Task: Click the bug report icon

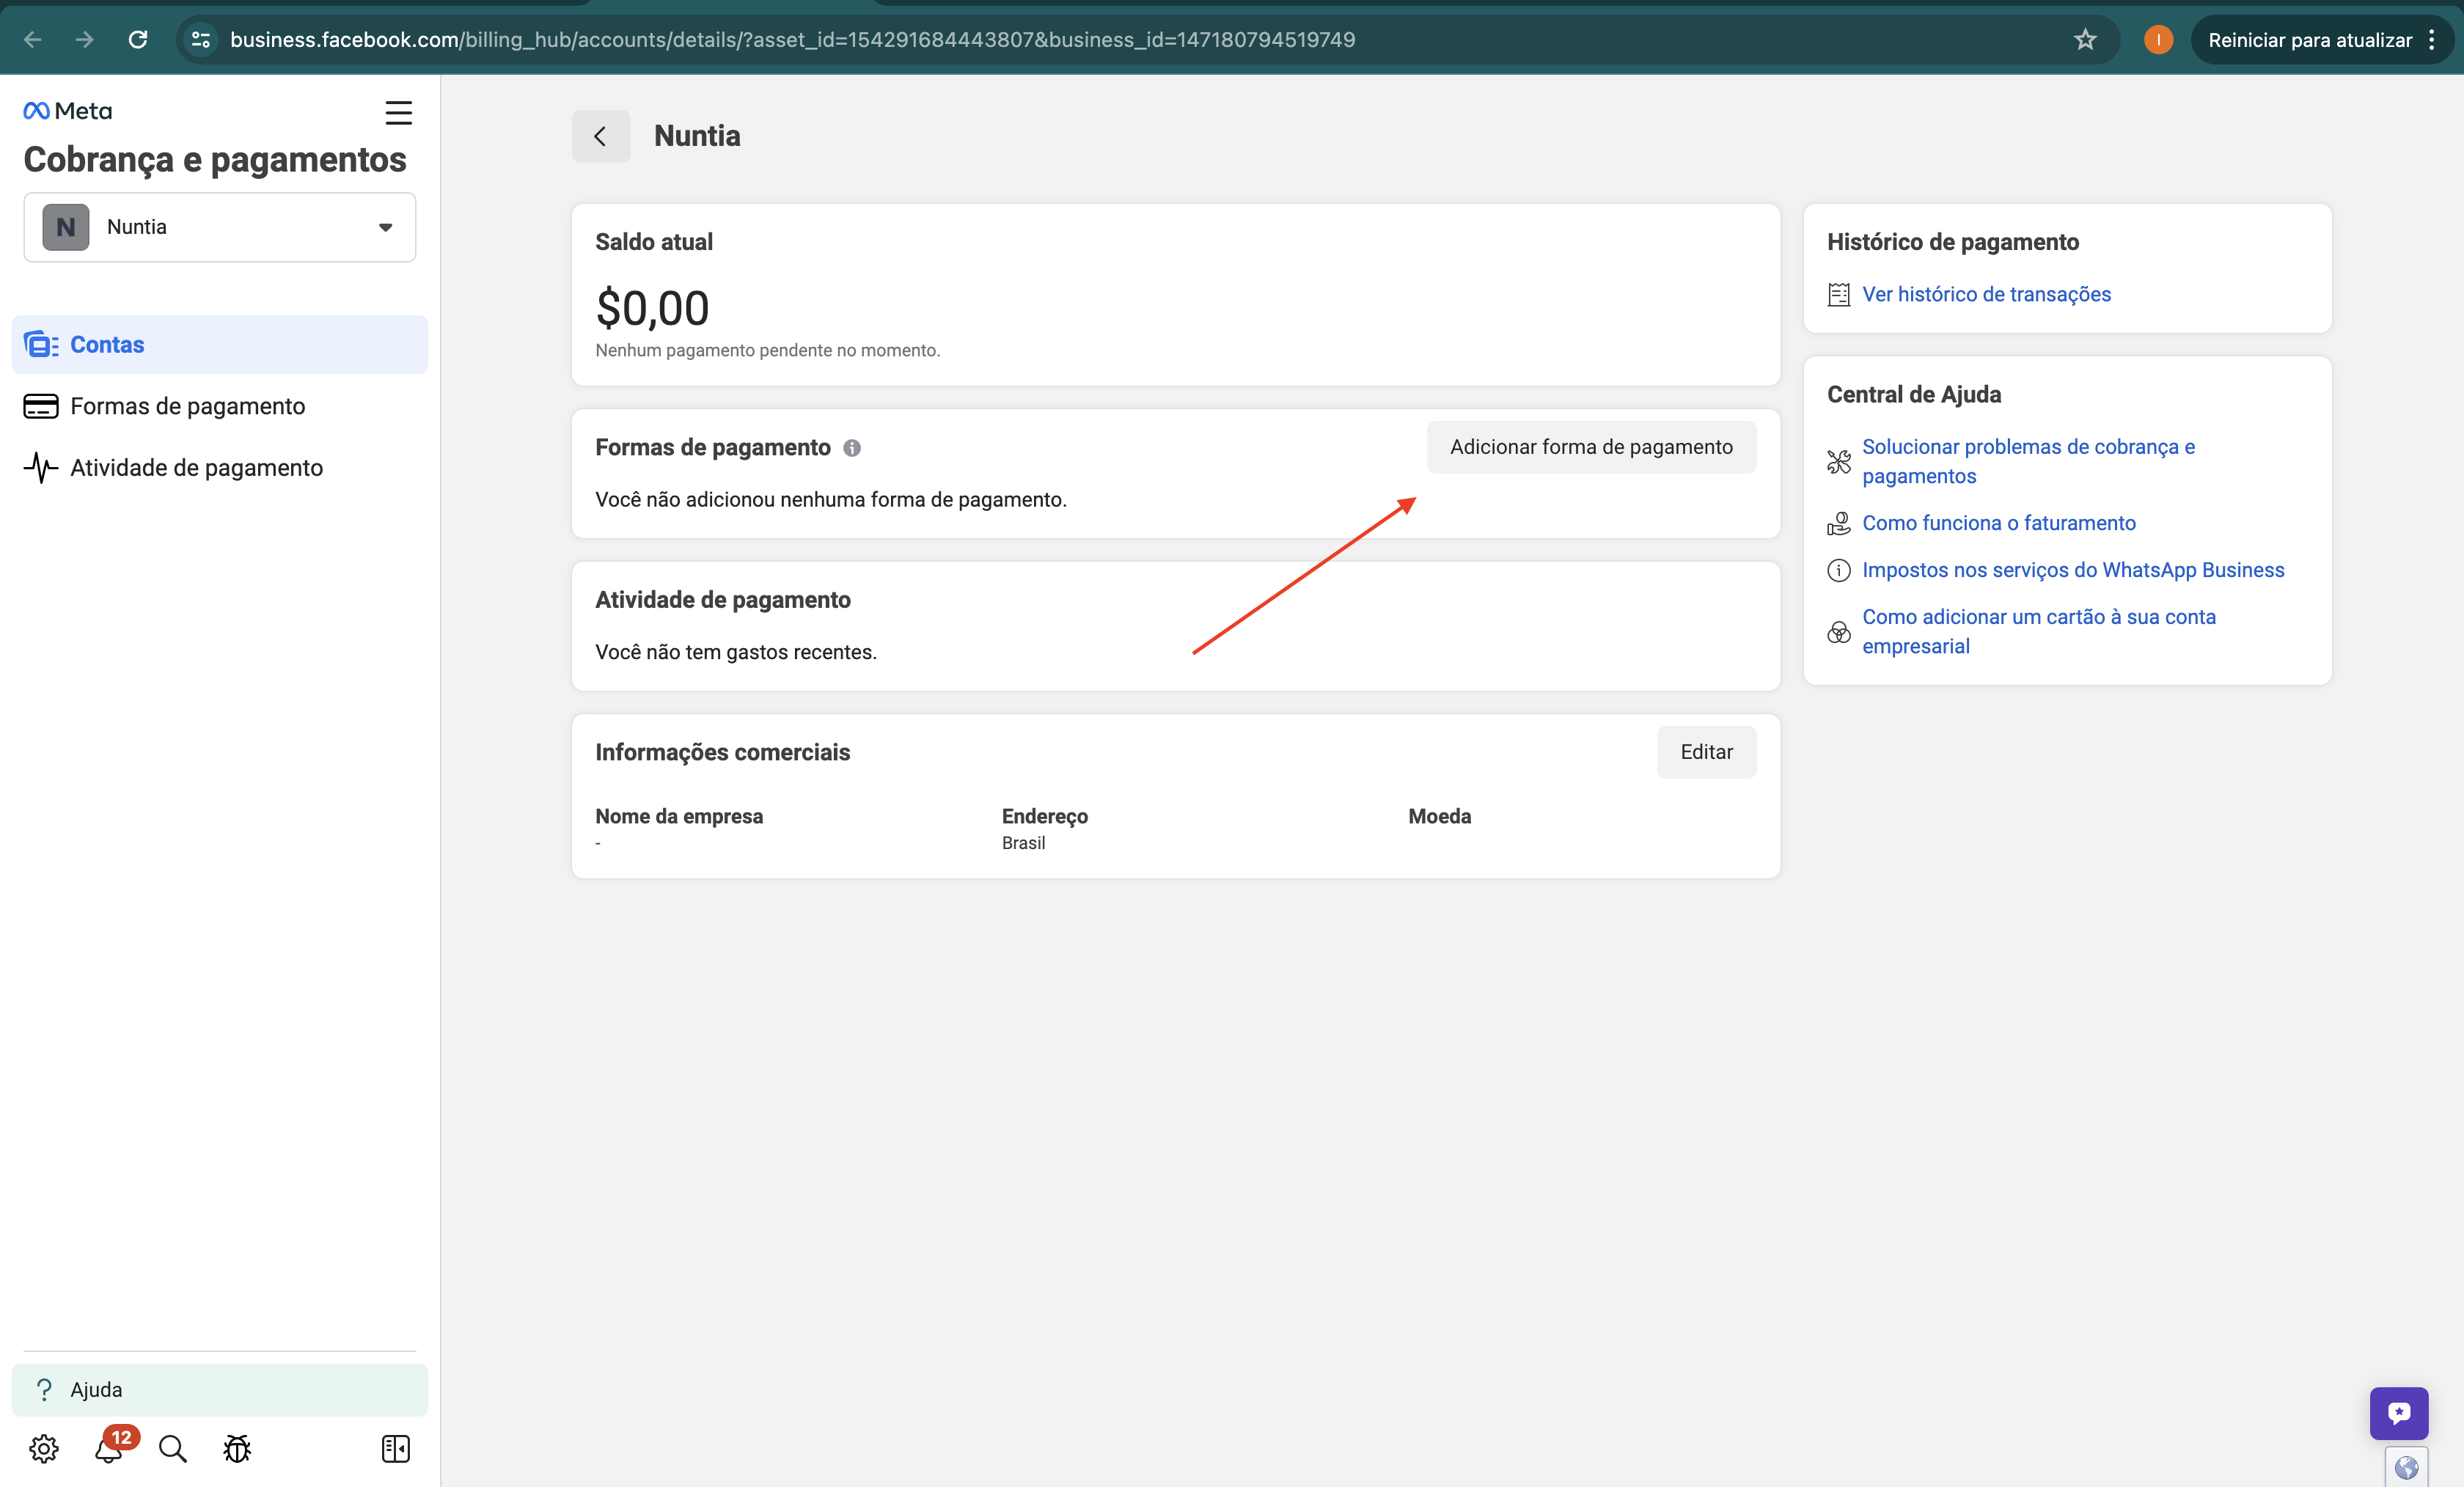Action: [237, 1448]
